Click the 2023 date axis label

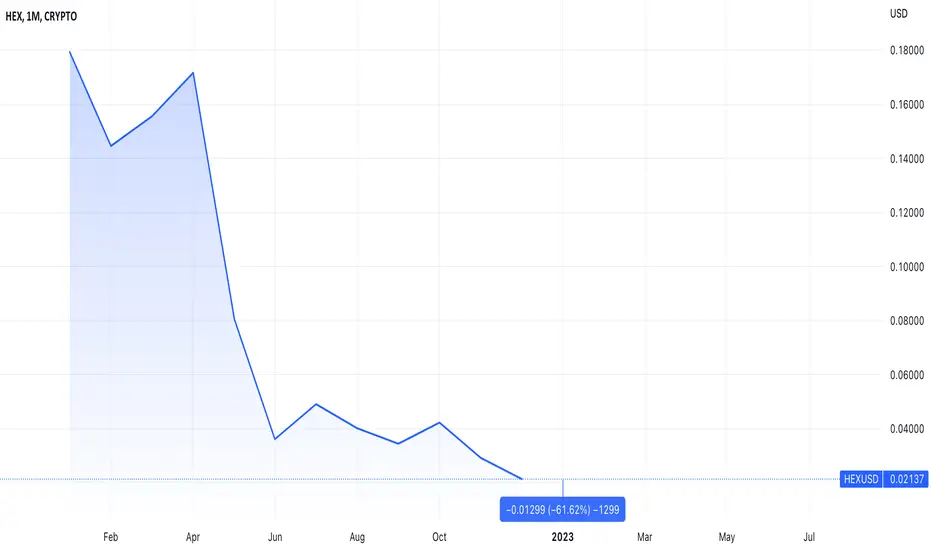click(562, 537)
